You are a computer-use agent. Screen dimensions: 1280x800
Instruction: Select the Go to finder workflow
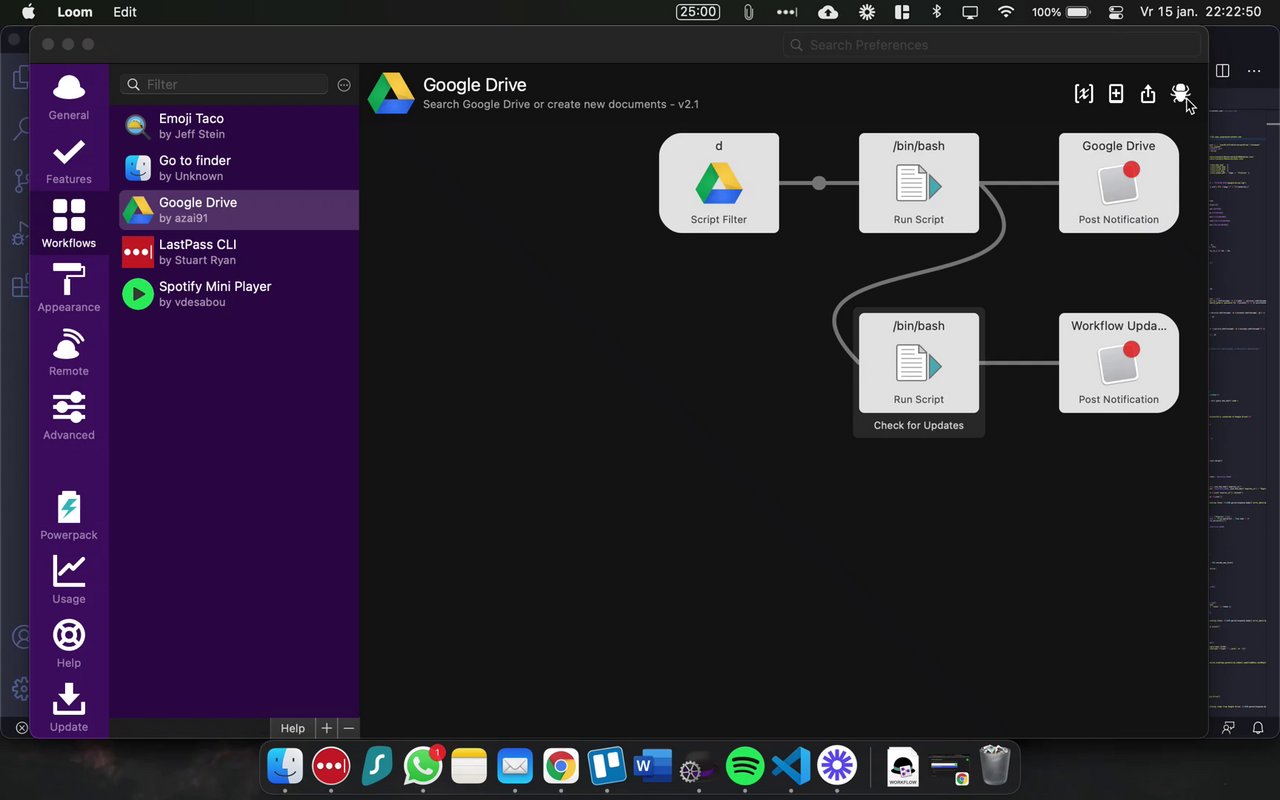(x=239, y=168)
